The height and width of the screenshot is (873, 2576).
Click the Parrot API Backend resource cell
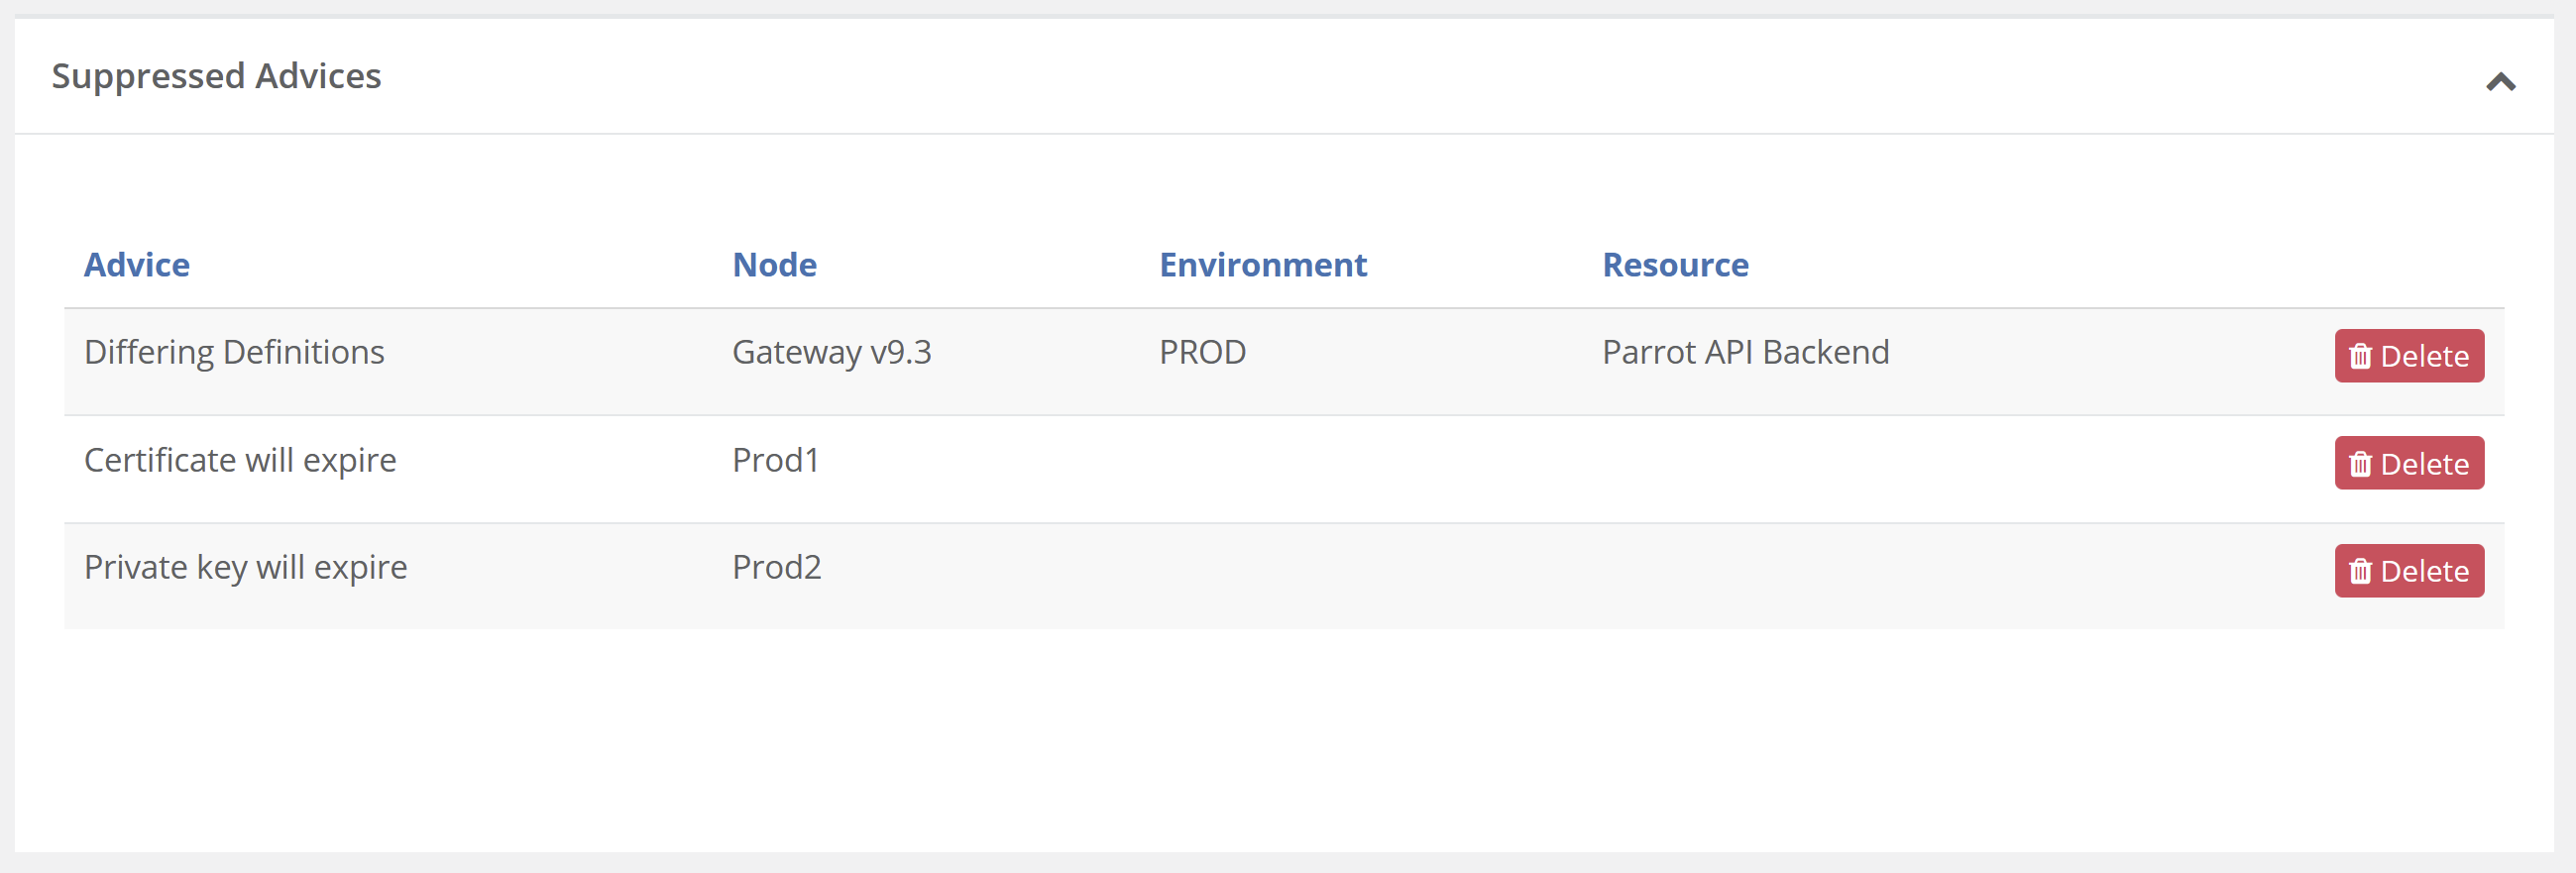(x=1745, y=352)
